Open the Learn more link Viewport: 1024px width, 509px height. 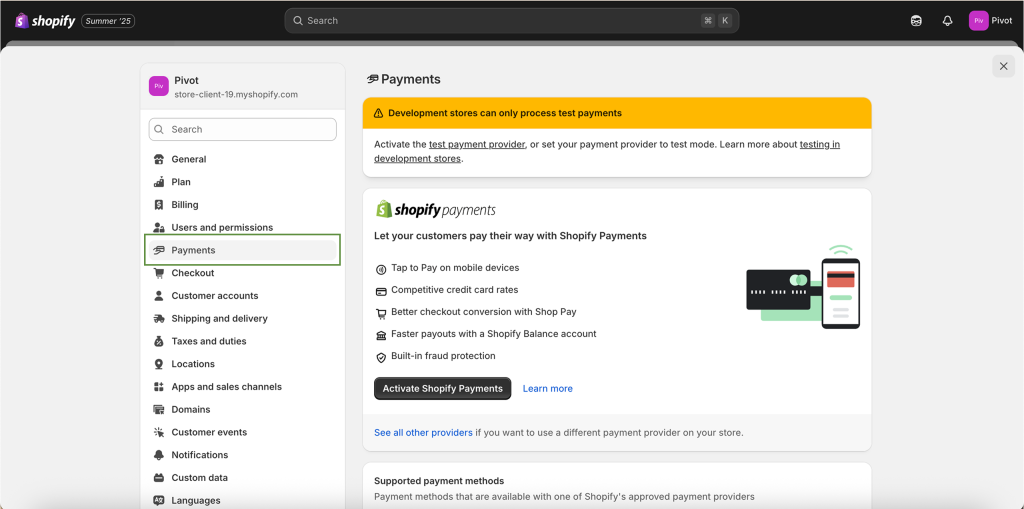[x=547, y=389]
